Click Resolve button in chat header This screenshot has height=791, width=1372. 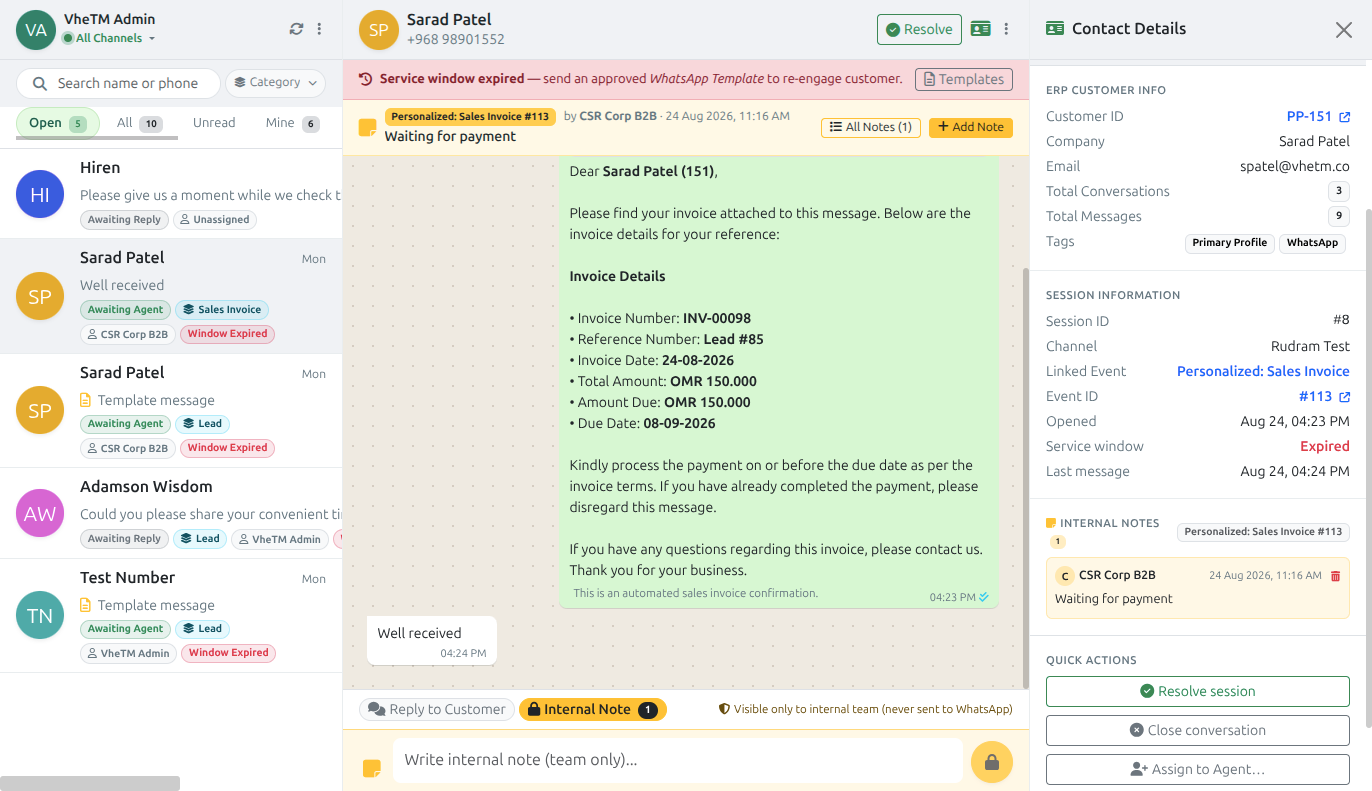coord(919,29)
